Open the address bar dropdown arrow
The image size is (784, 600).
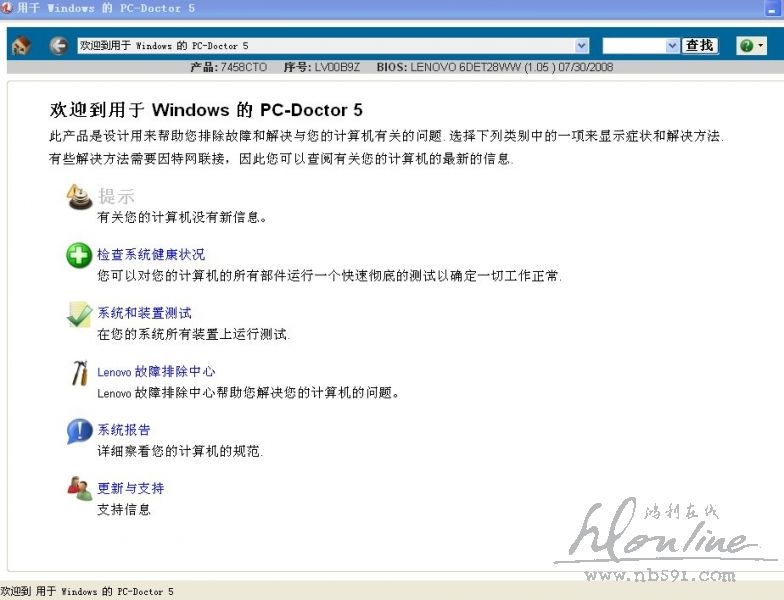581,46
